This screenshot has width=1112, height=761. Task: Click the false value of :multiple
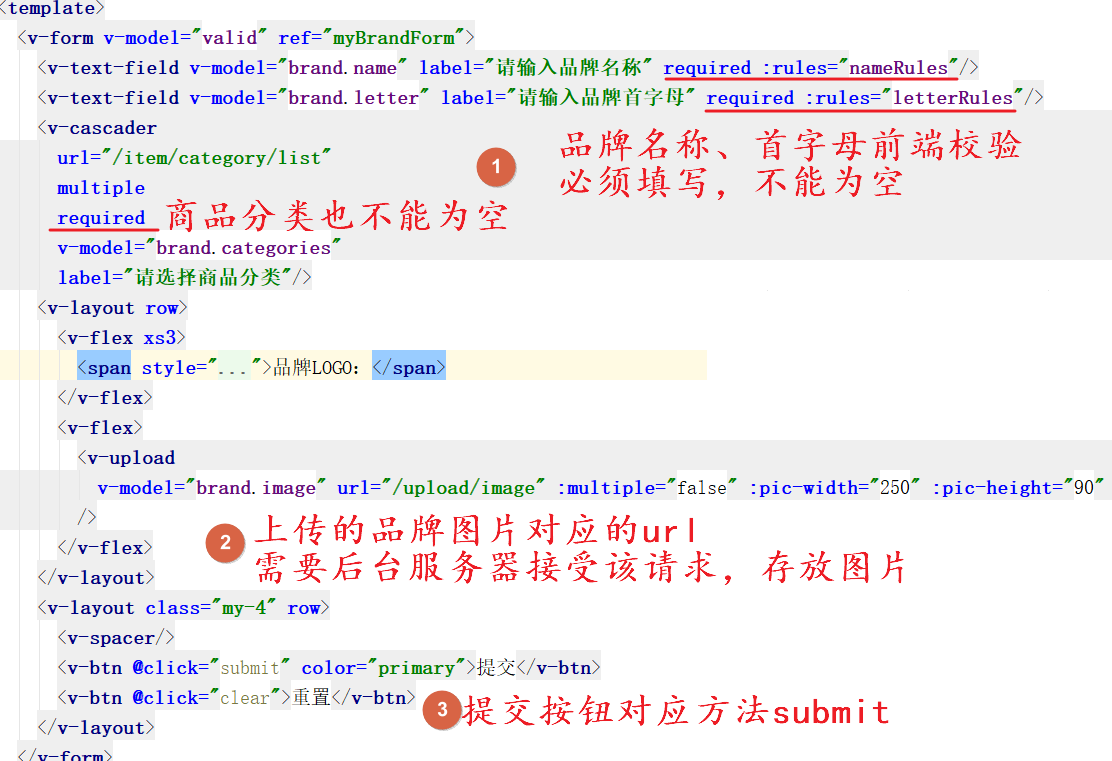[x=701, y=488]
